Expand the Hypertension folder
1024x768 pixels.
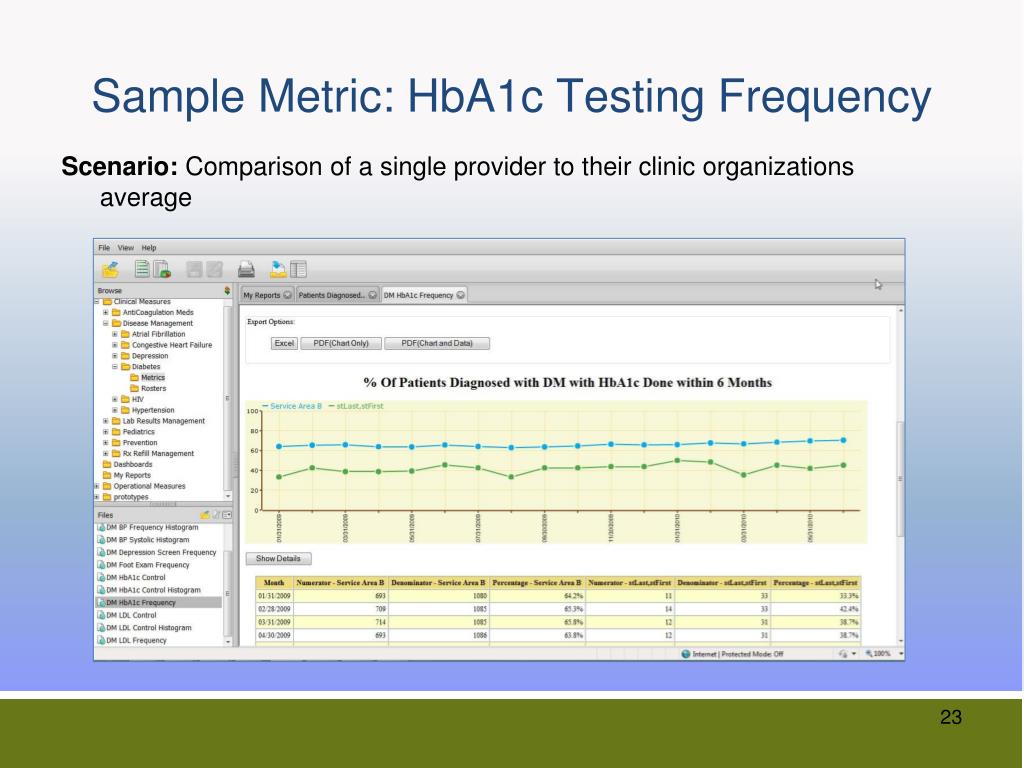[x=115, y=410]
